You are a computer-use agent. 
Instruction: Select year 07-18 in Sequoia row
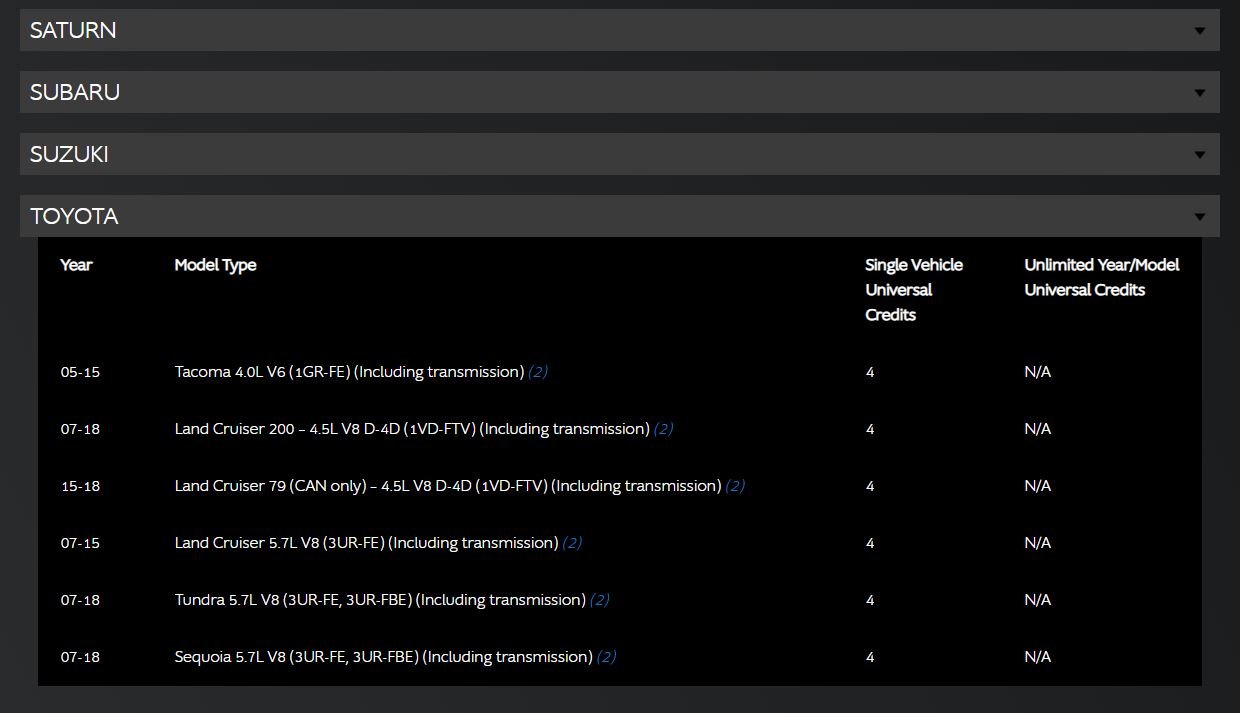(x=80, y=657)
